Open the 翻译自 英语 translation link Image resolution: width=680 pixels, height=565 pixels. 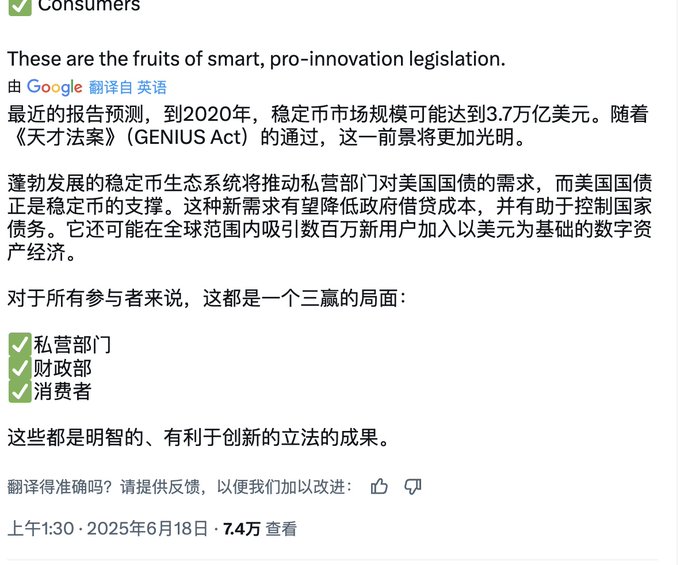[x=128, y=87]
